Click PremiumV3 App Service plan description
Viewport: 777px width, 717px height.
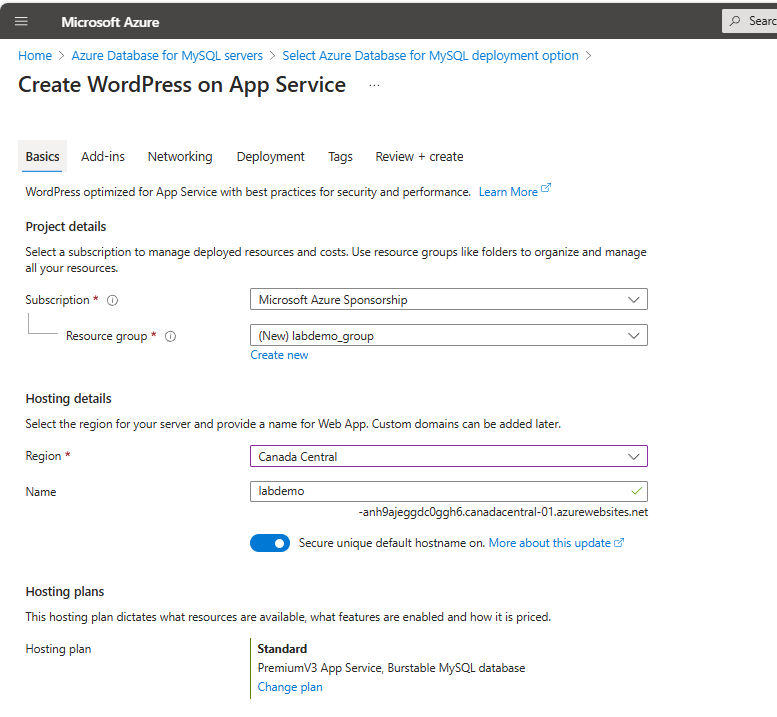click(x=391, y=668)
